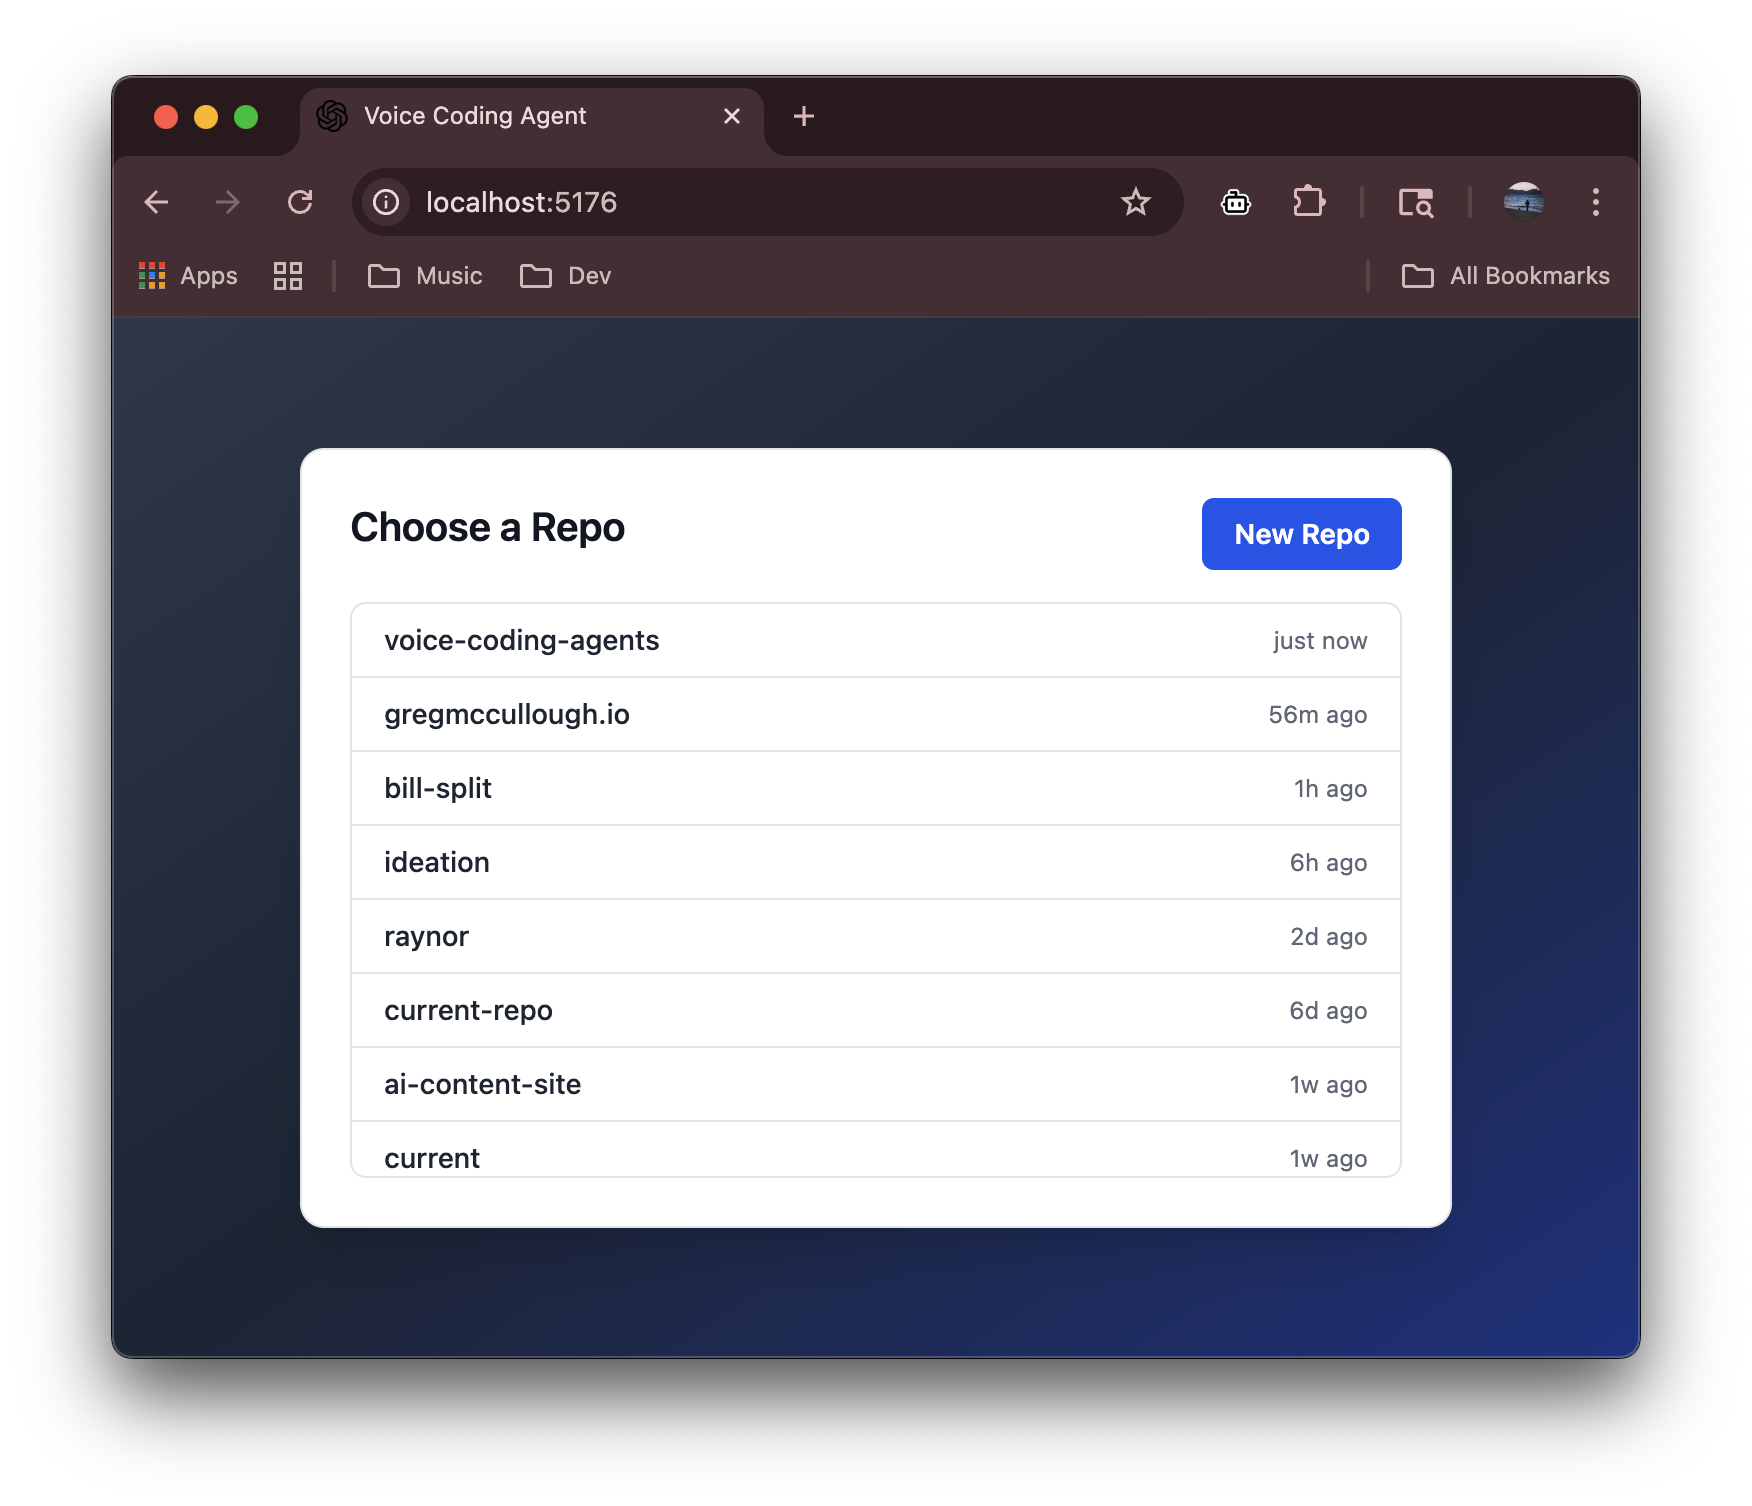
Task: Expand the Dev bookmarks folder
Action: (x=566, y=276)
